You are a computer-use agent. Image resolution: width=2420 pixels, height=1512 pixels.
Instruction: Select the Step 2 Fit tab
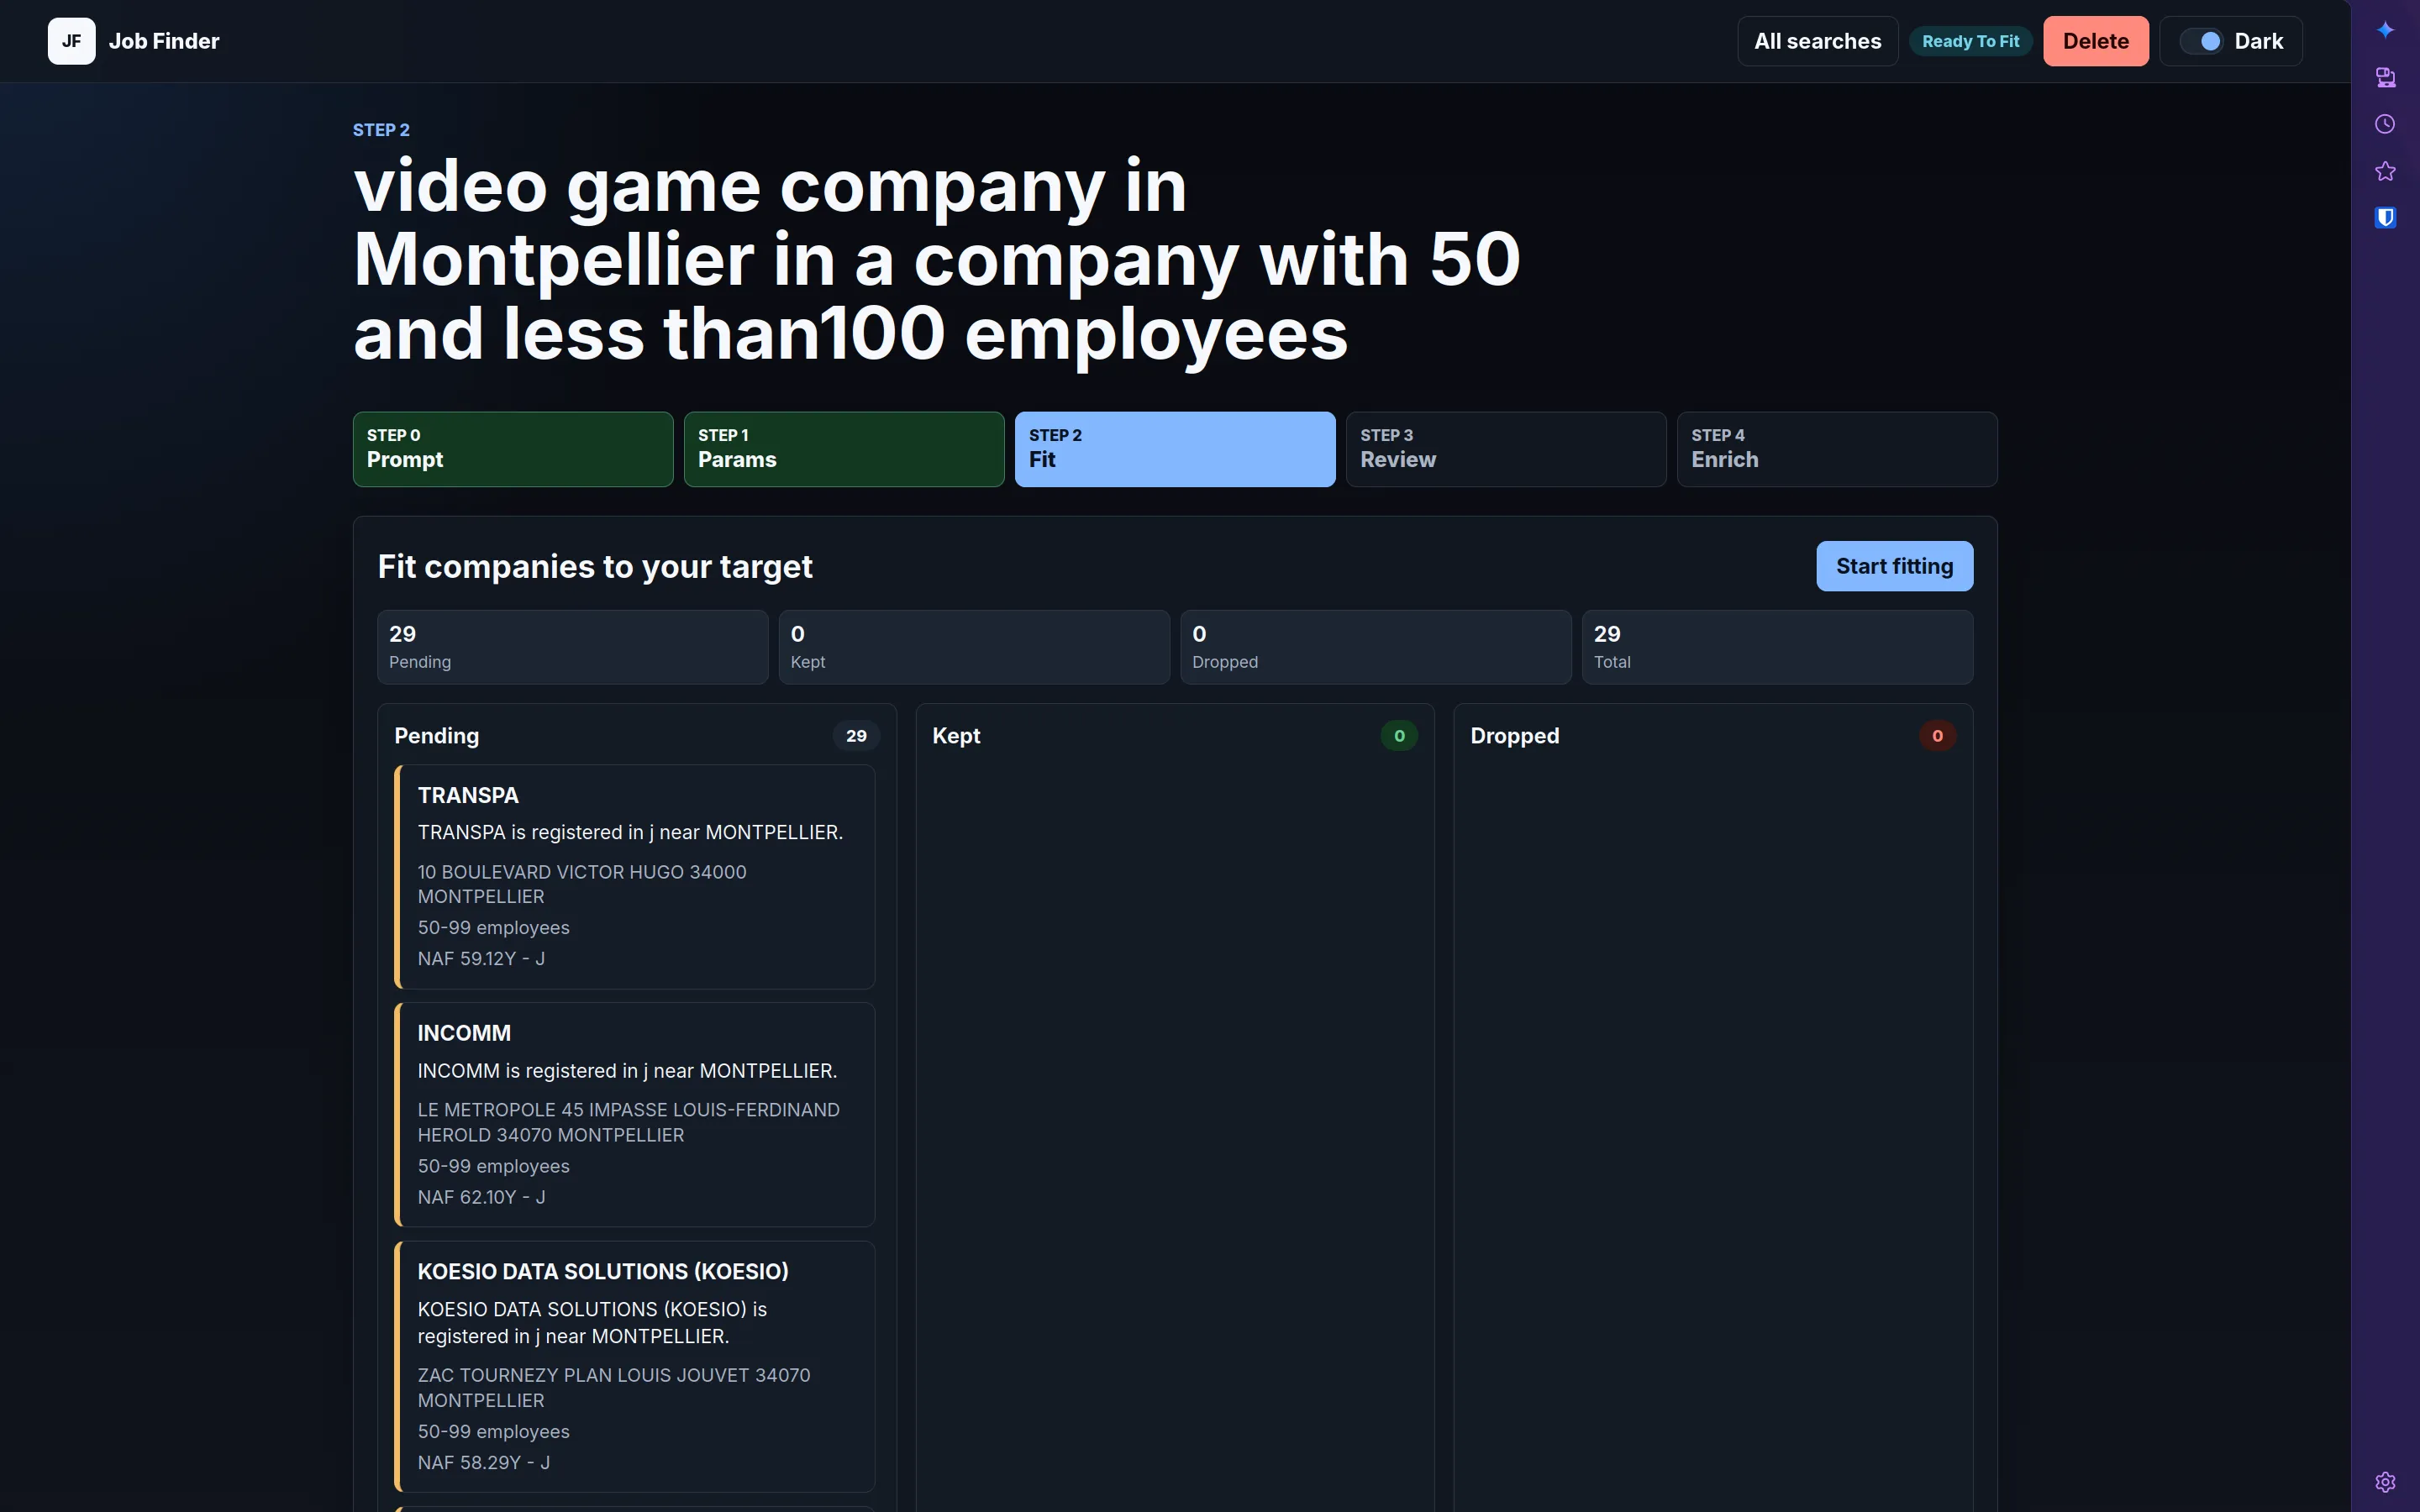pos(1175,449)
